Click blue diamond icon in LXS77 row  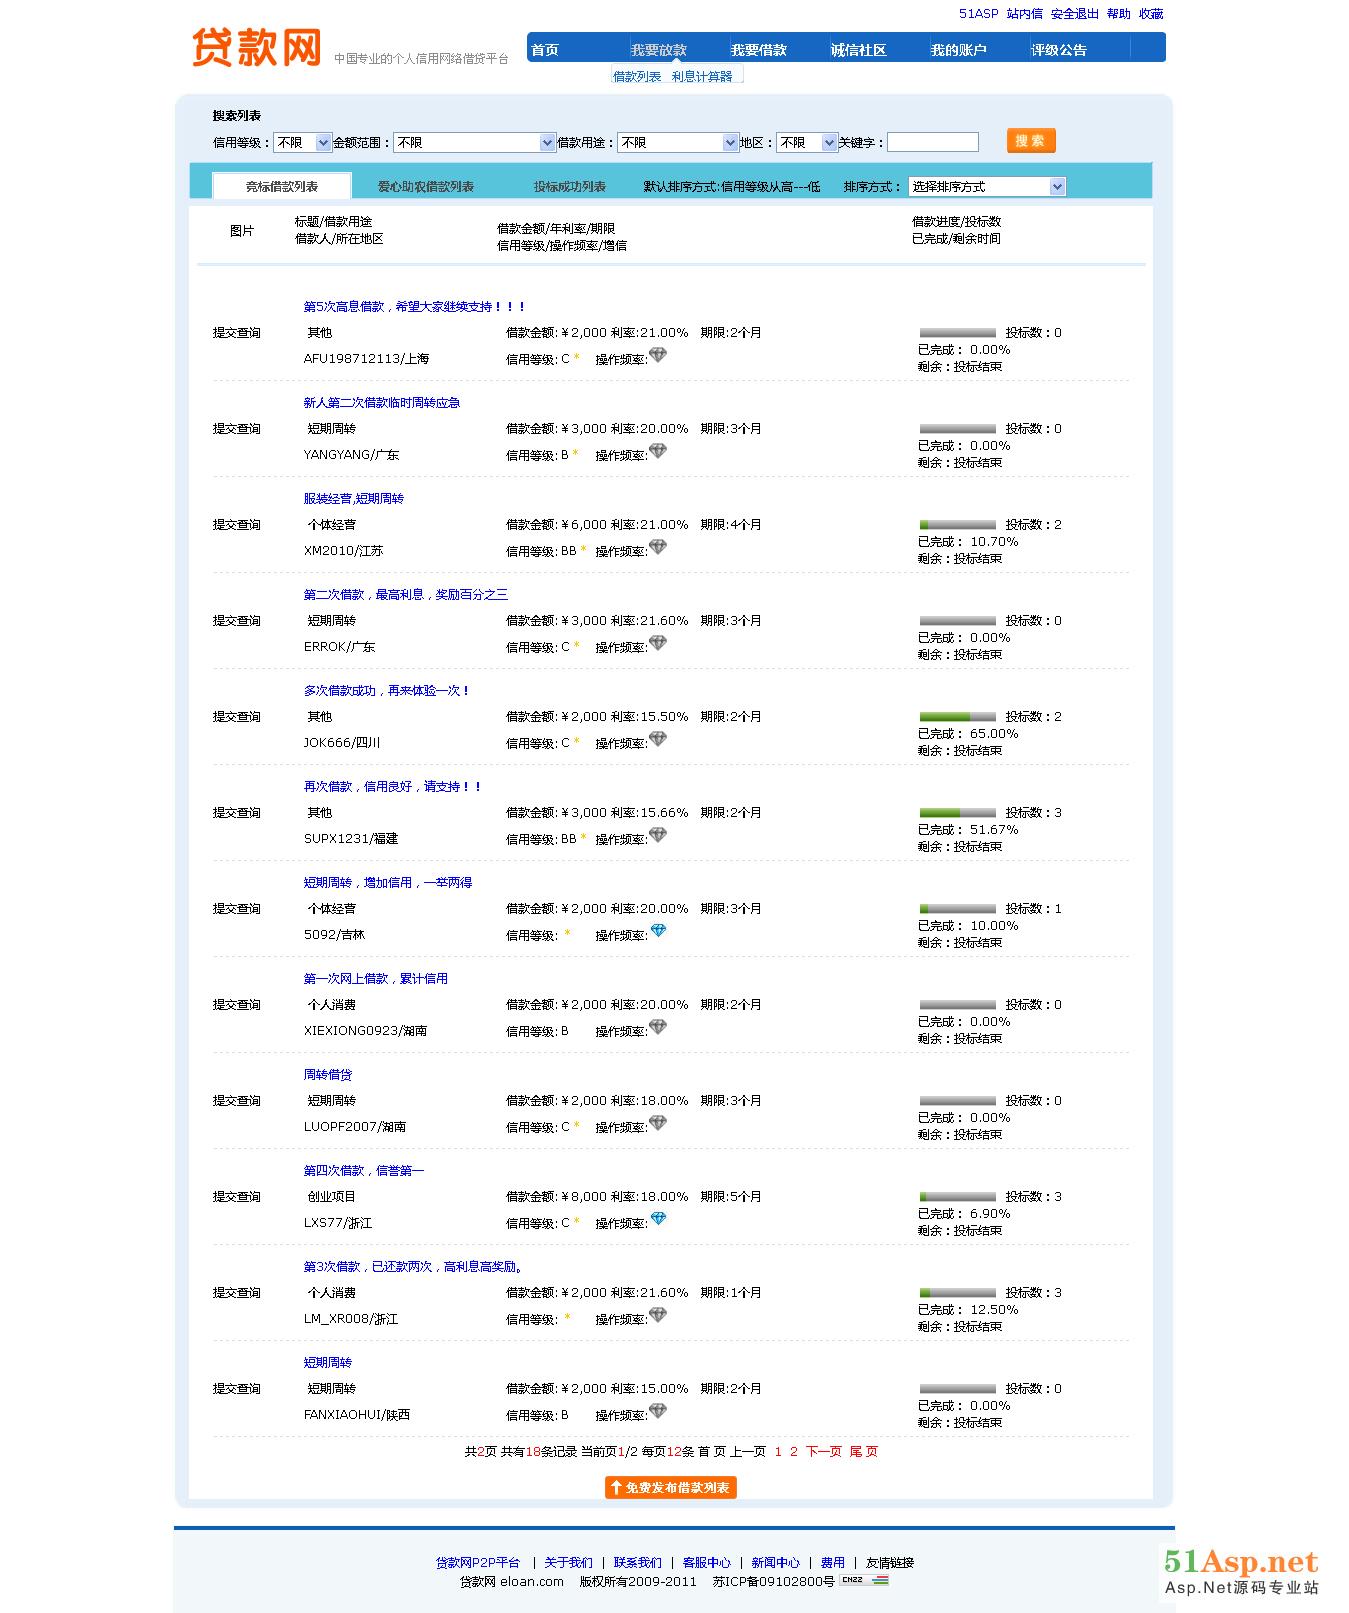(x=658, y=1219)
